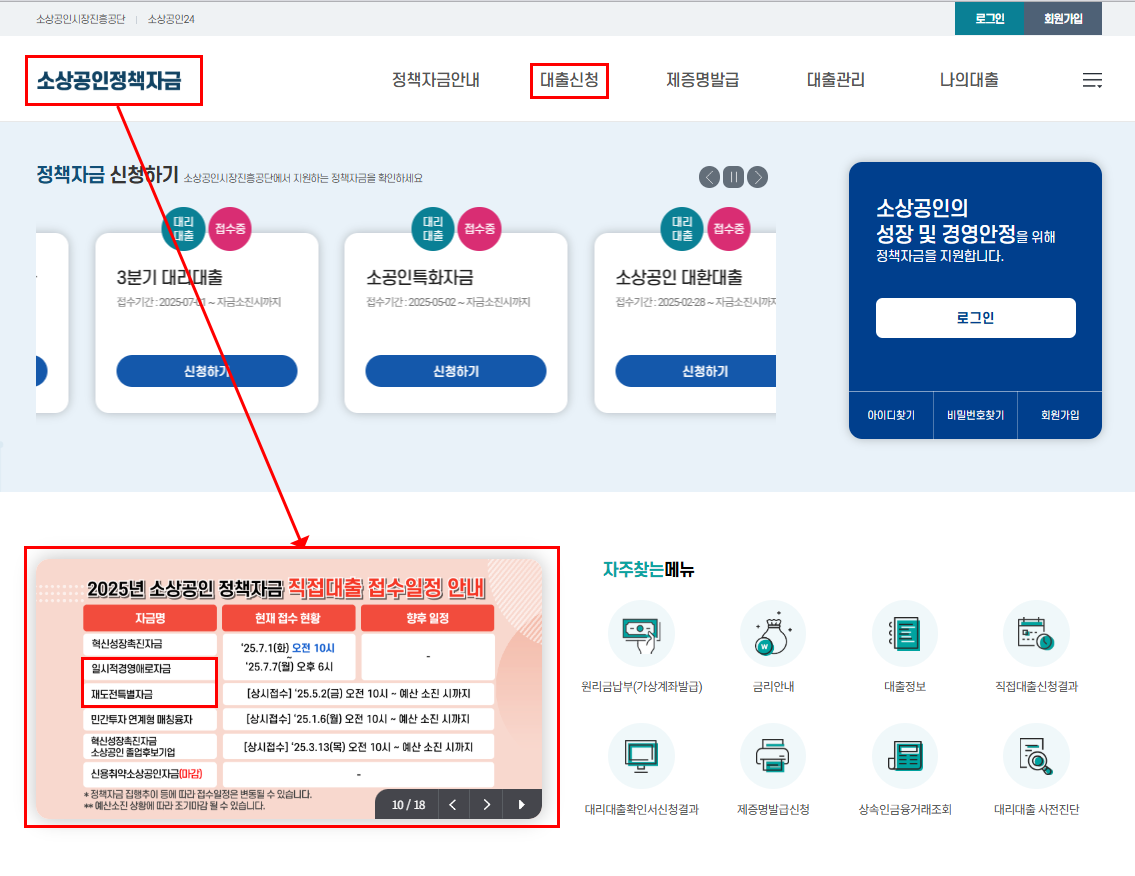Screen dimensions: 1135x876
Task: Show previous policy fund card
Action: coord(709,177)
